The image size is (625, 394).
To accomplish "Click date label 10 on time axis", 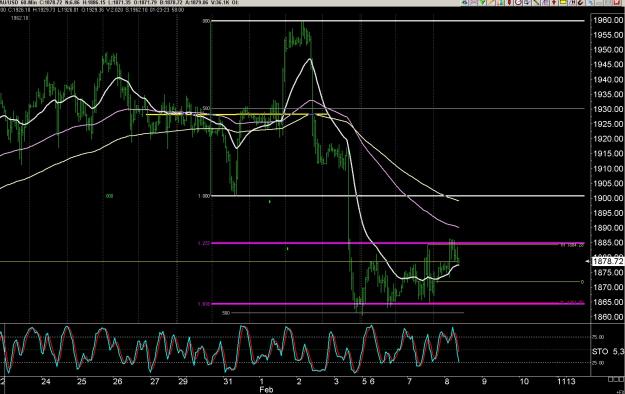I will point(524,382).
